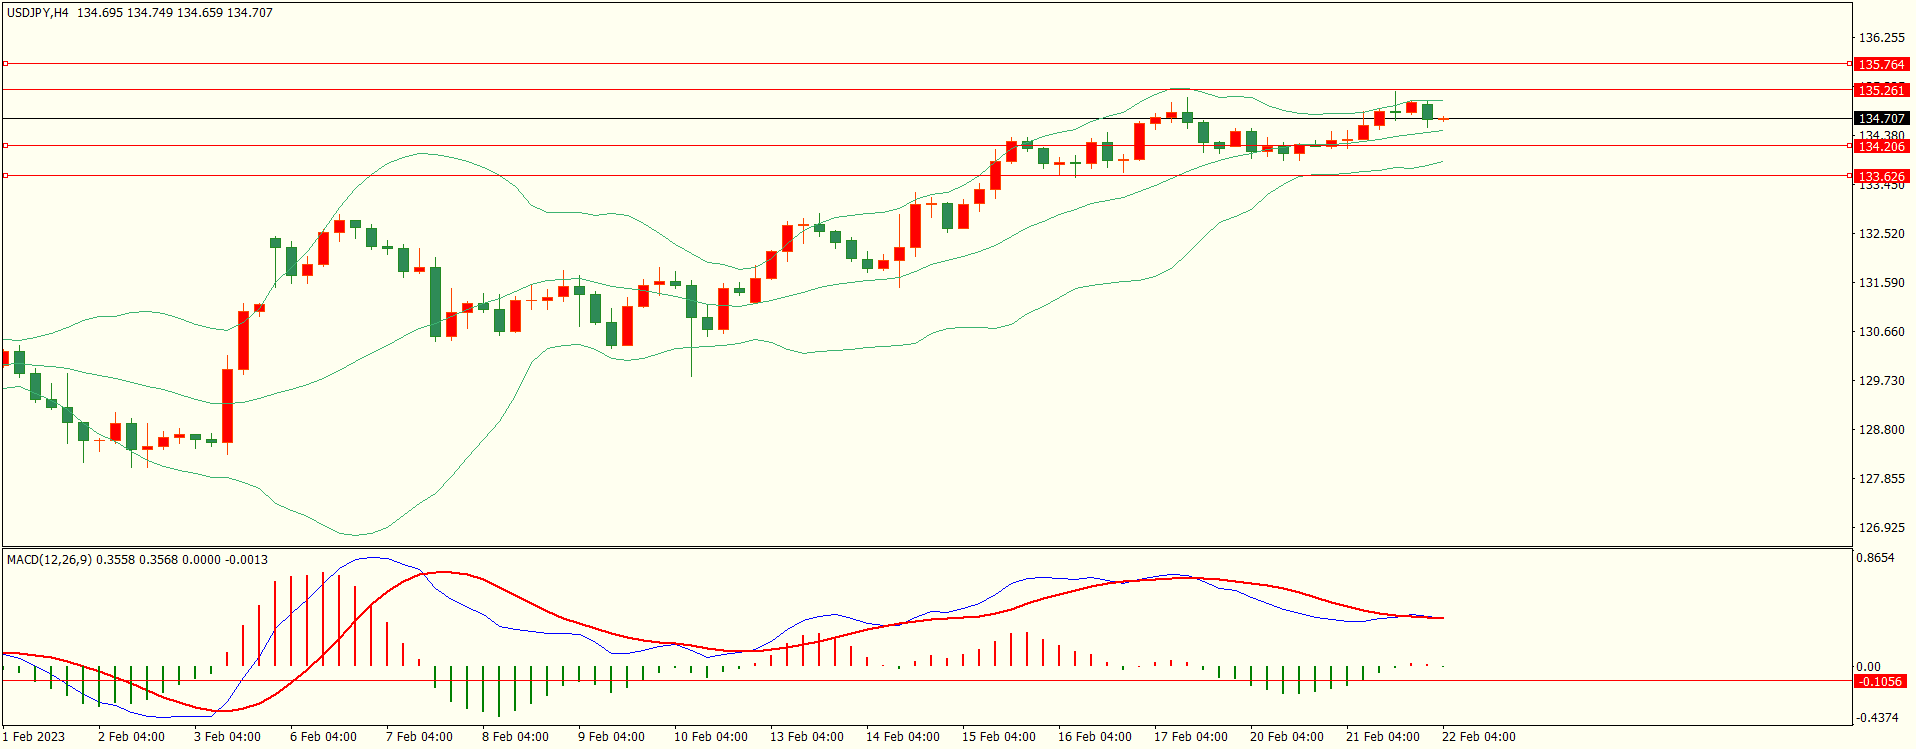Click the 7 Feb 04:00 time label
Screen dimensions: 1916x749
420,737
